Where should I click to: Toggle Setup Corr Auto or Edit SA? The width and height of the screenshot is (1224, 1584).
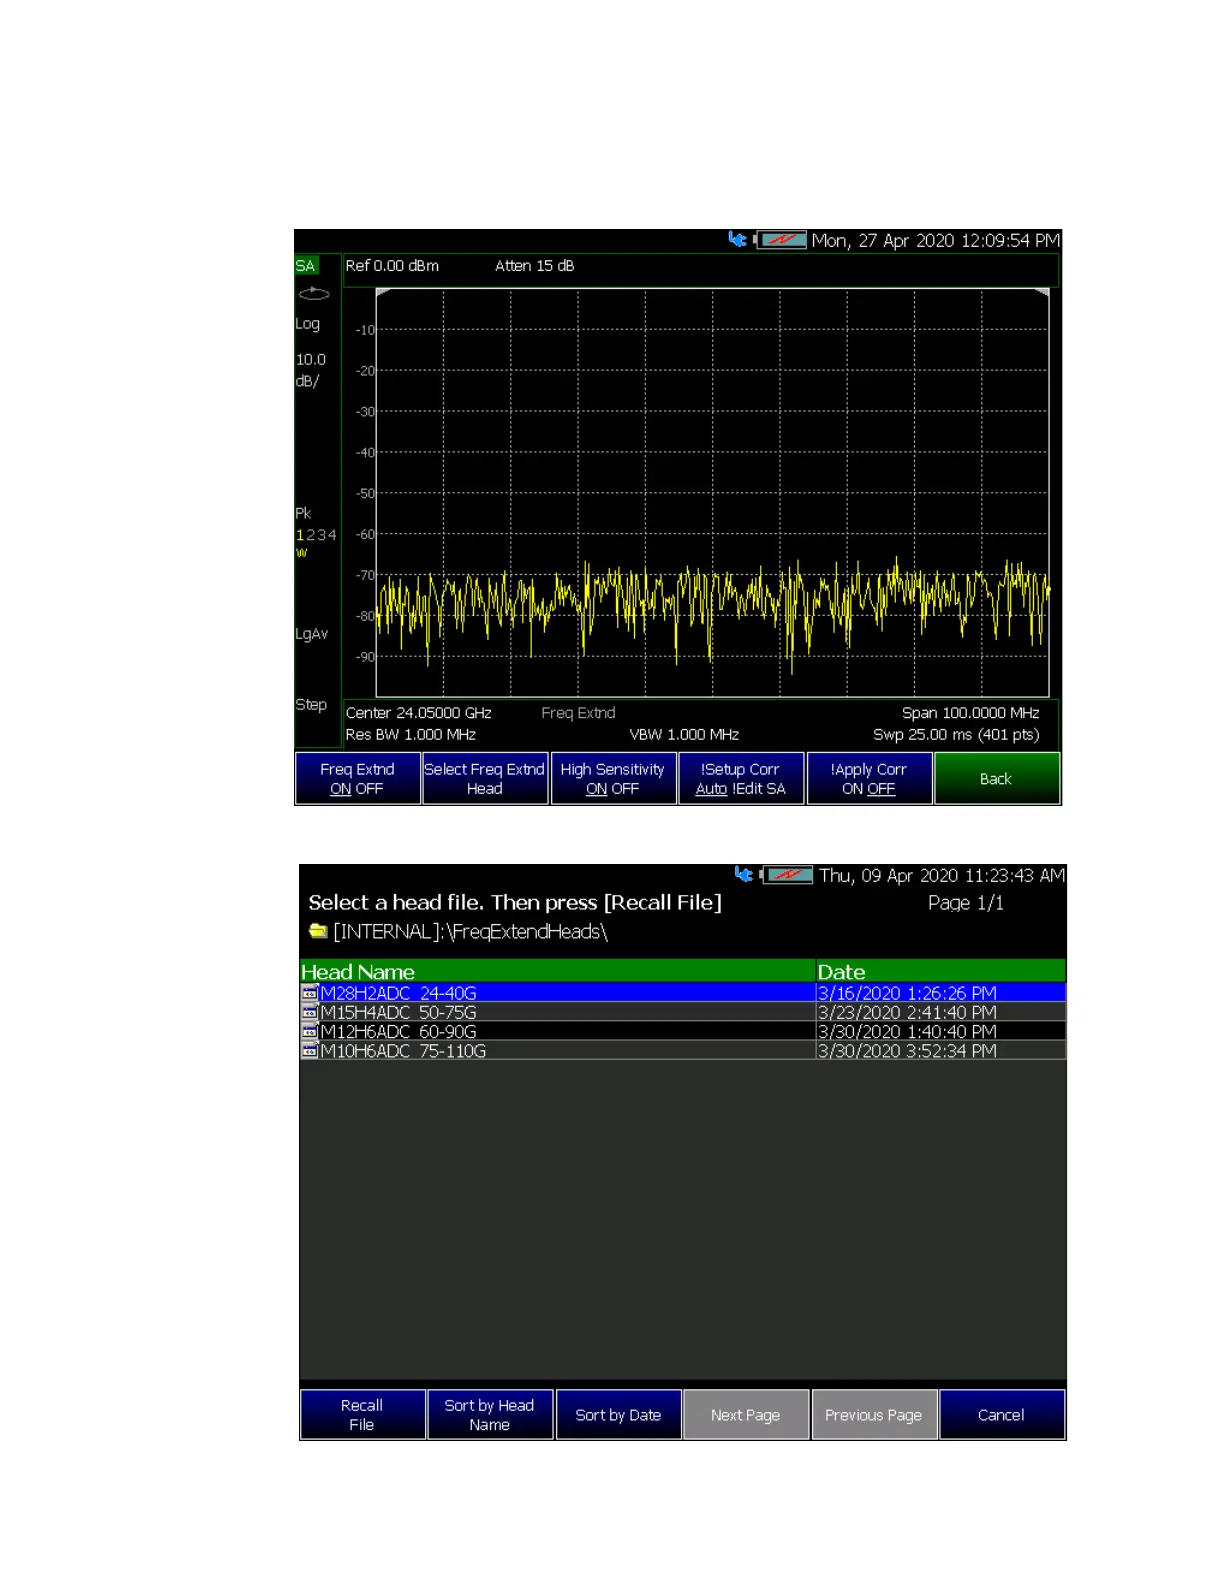[x=741, y=778]
